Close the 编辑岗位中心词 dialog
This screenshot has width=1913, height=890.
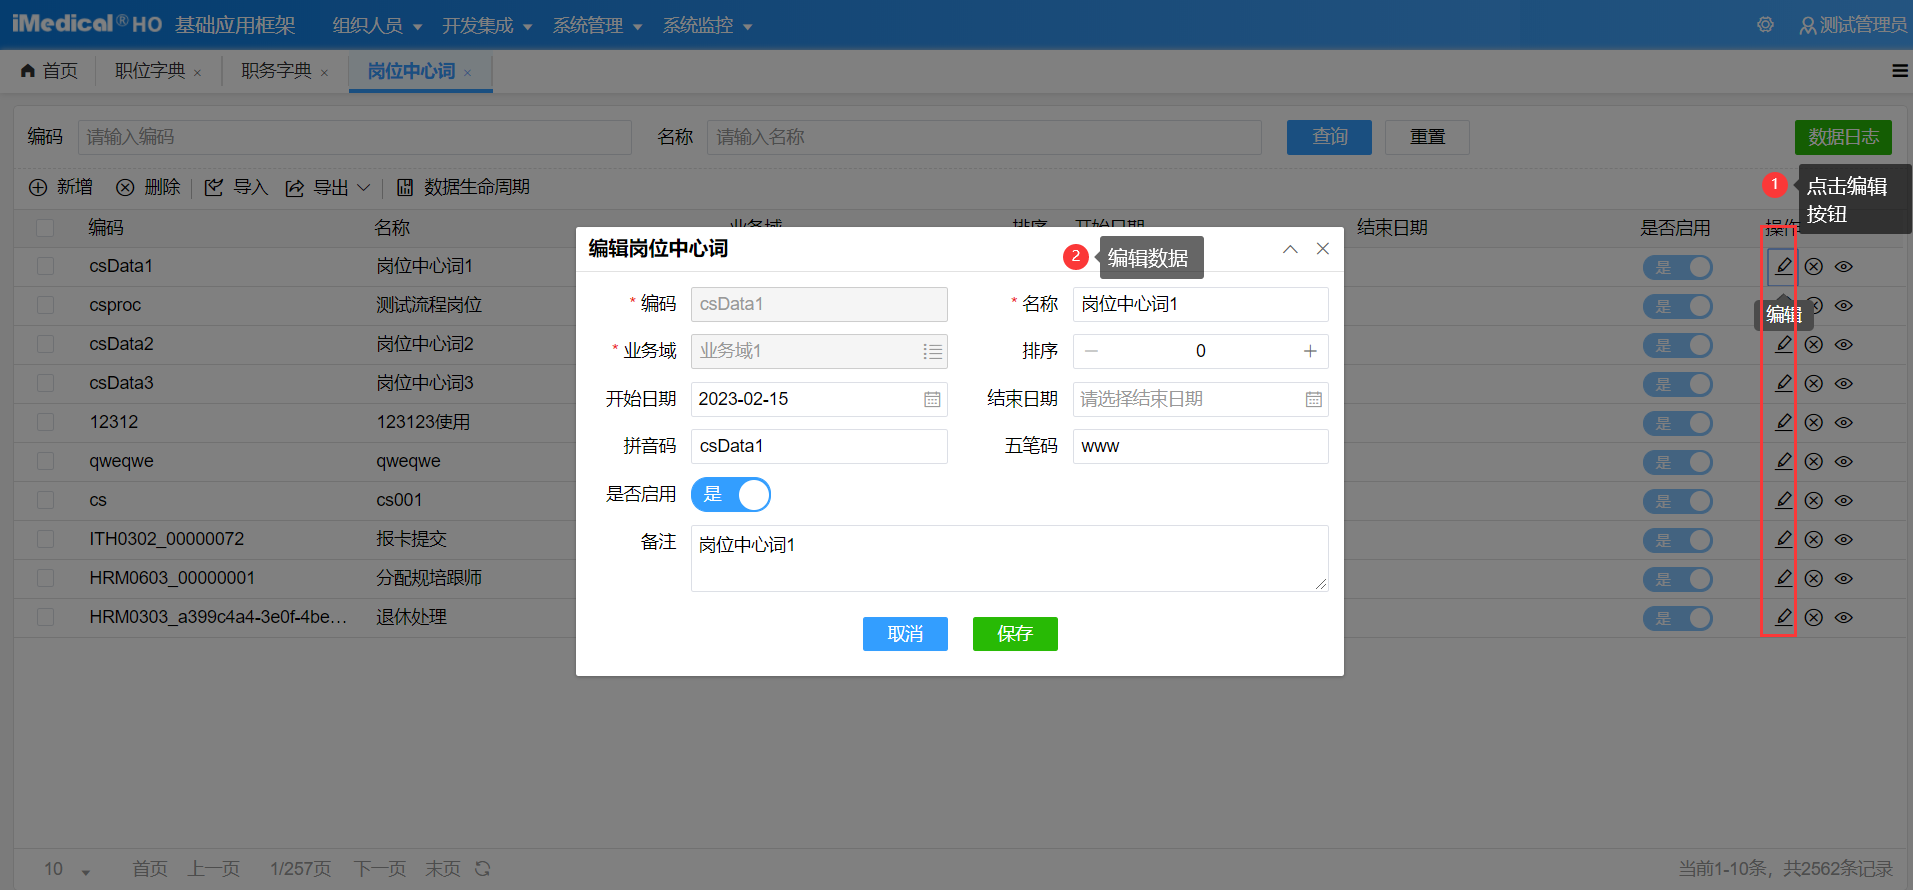point(1323,249)
